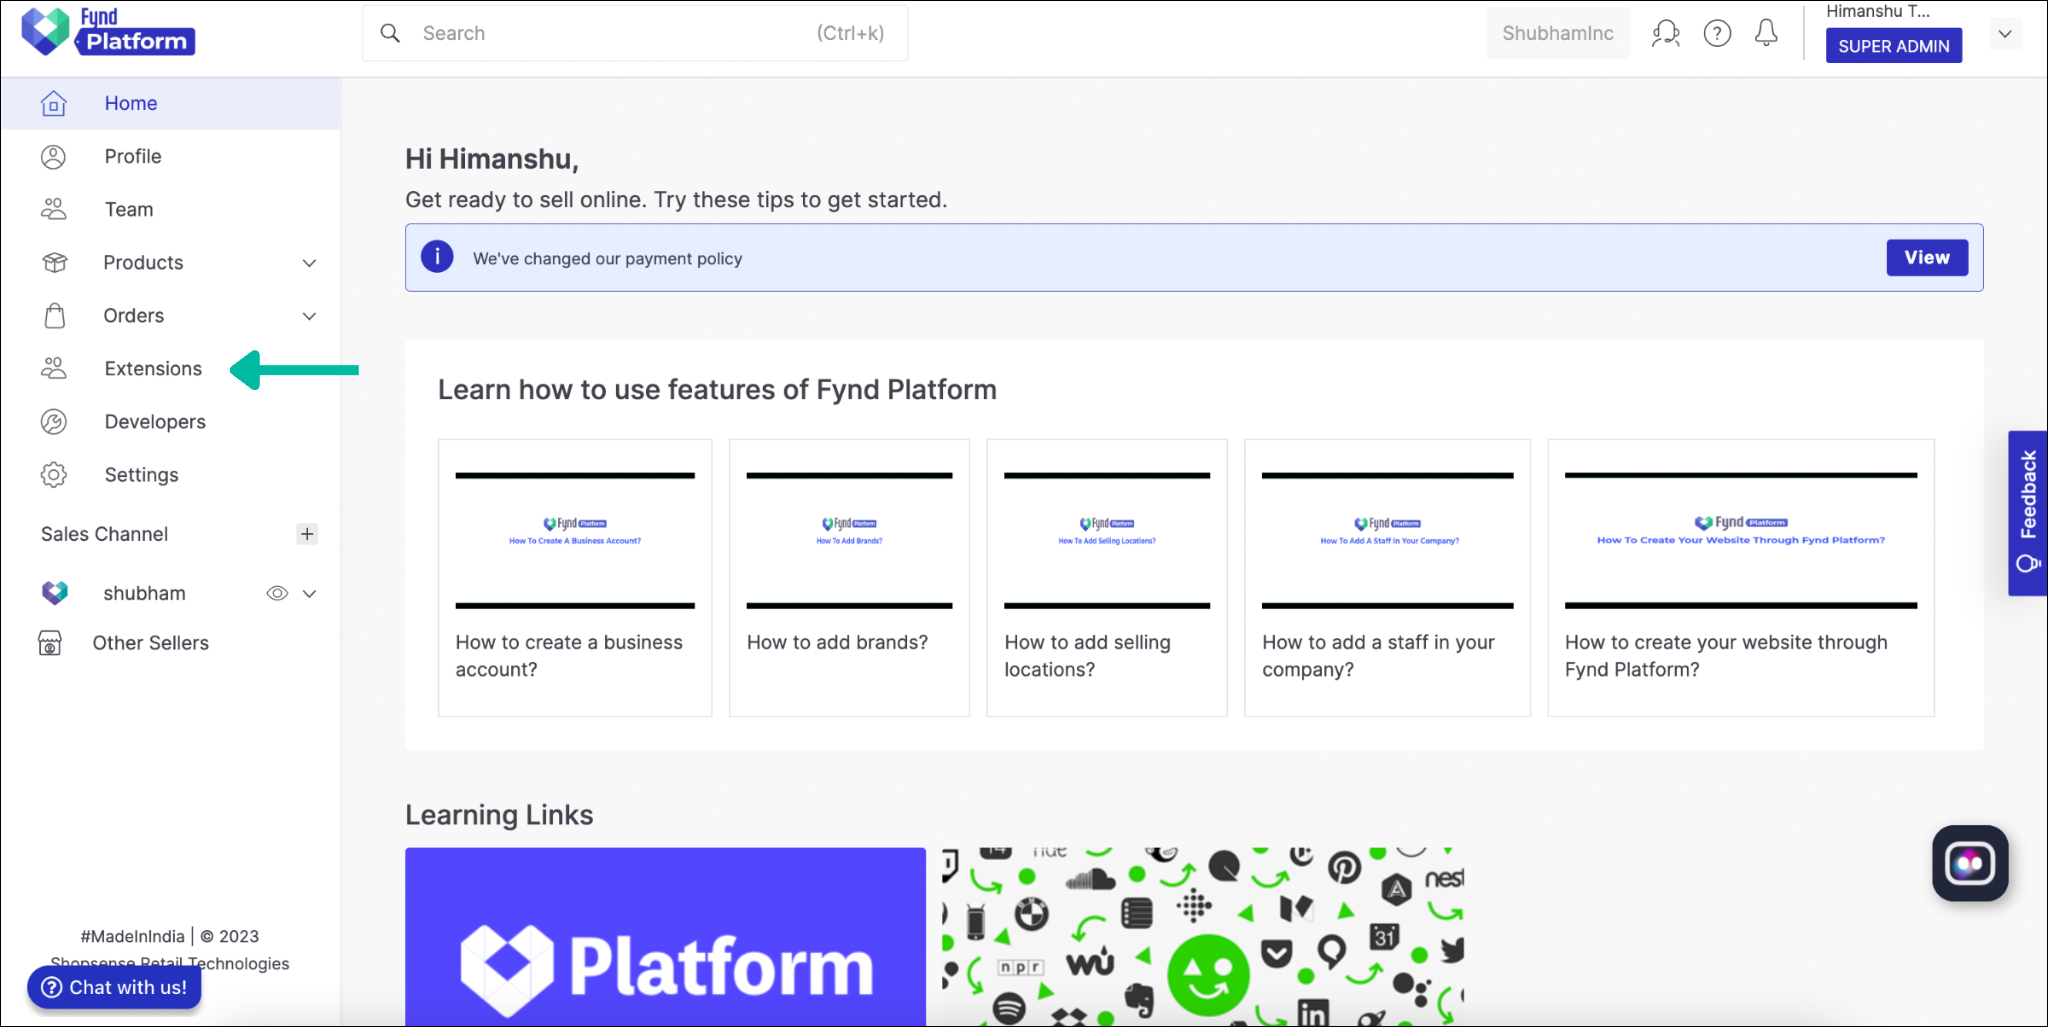The width and height of the screenshot is (2048, 1027).
Task: Select the Extensions icon
Action: click(x=53, y=368)
